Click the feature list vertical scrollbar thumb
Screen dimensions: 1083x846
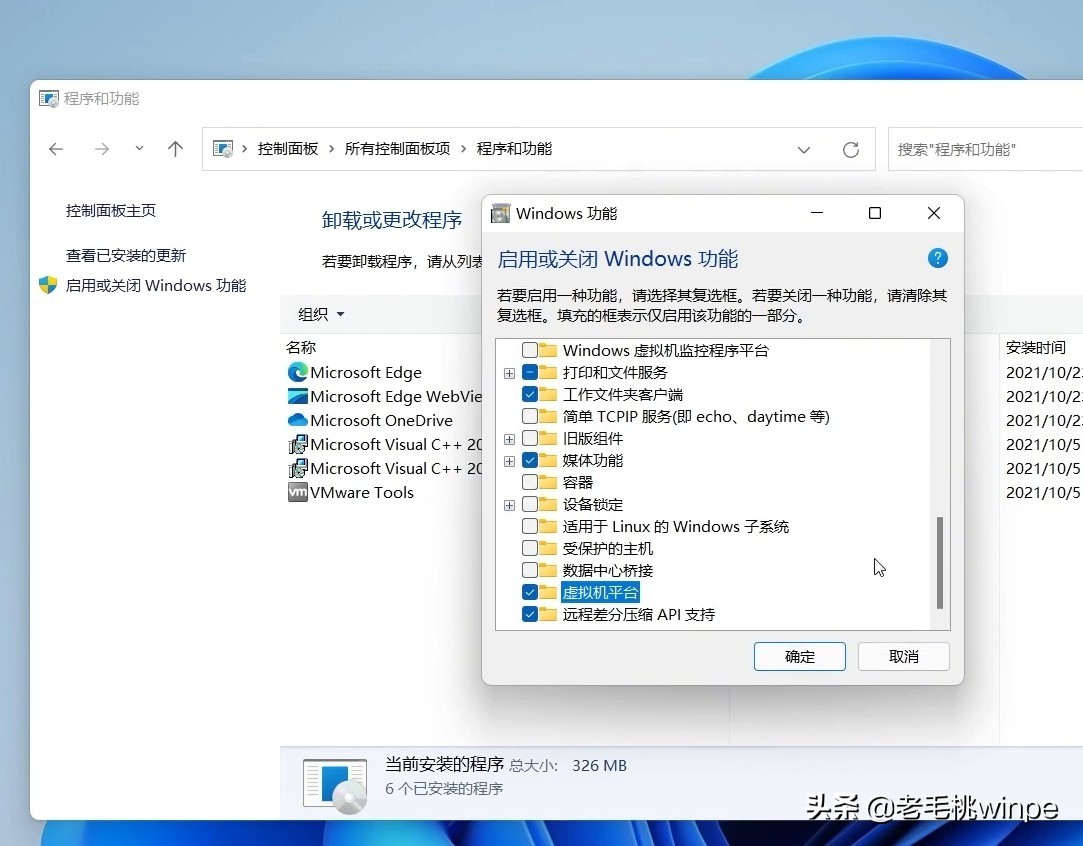939,563
